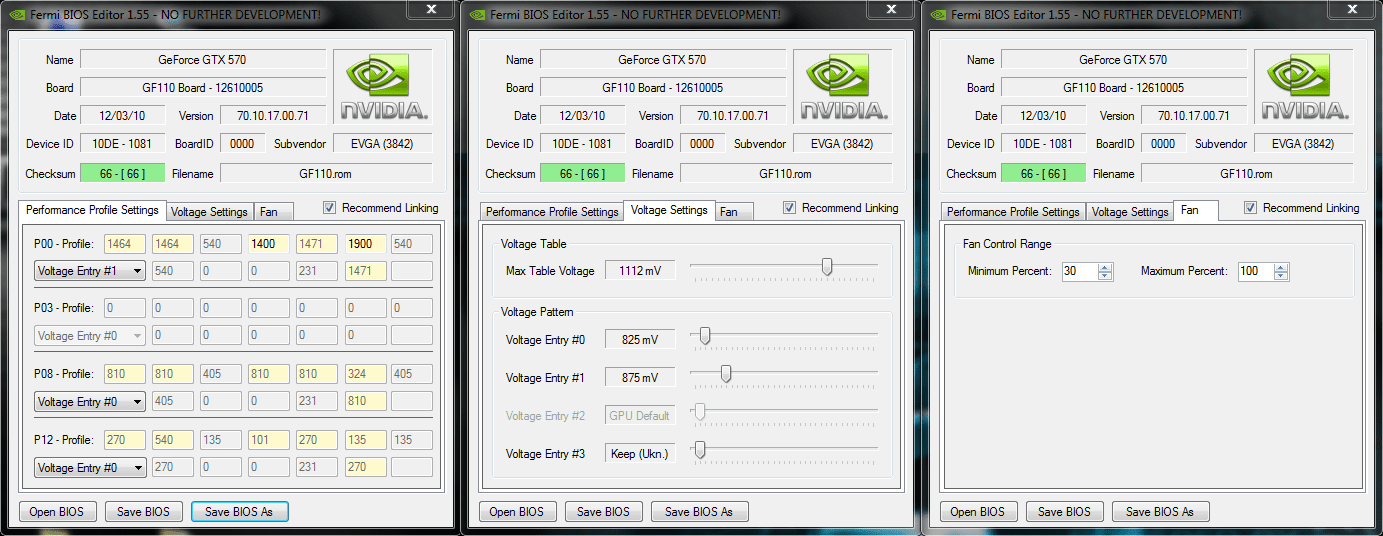
Task: Click the Minimum Percent field showing 30
Action: pos(1080,271)
